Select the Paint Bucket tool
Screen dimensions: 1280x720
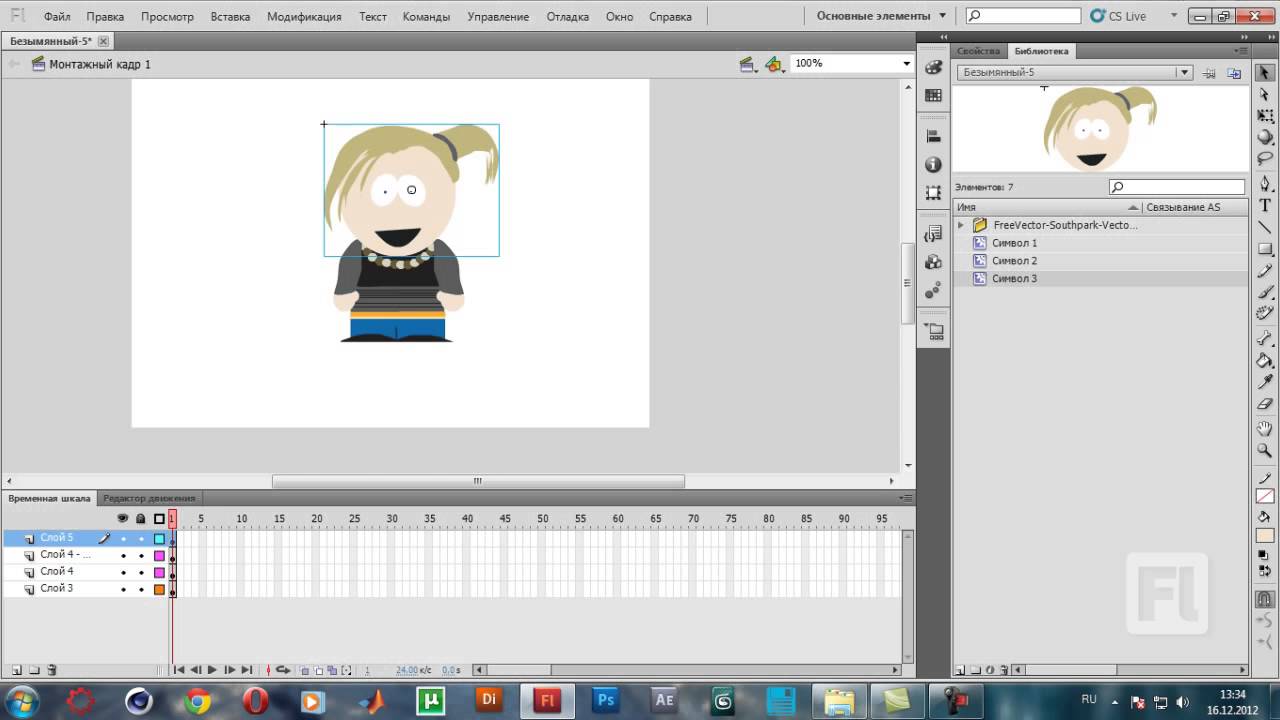(1264, 361)
